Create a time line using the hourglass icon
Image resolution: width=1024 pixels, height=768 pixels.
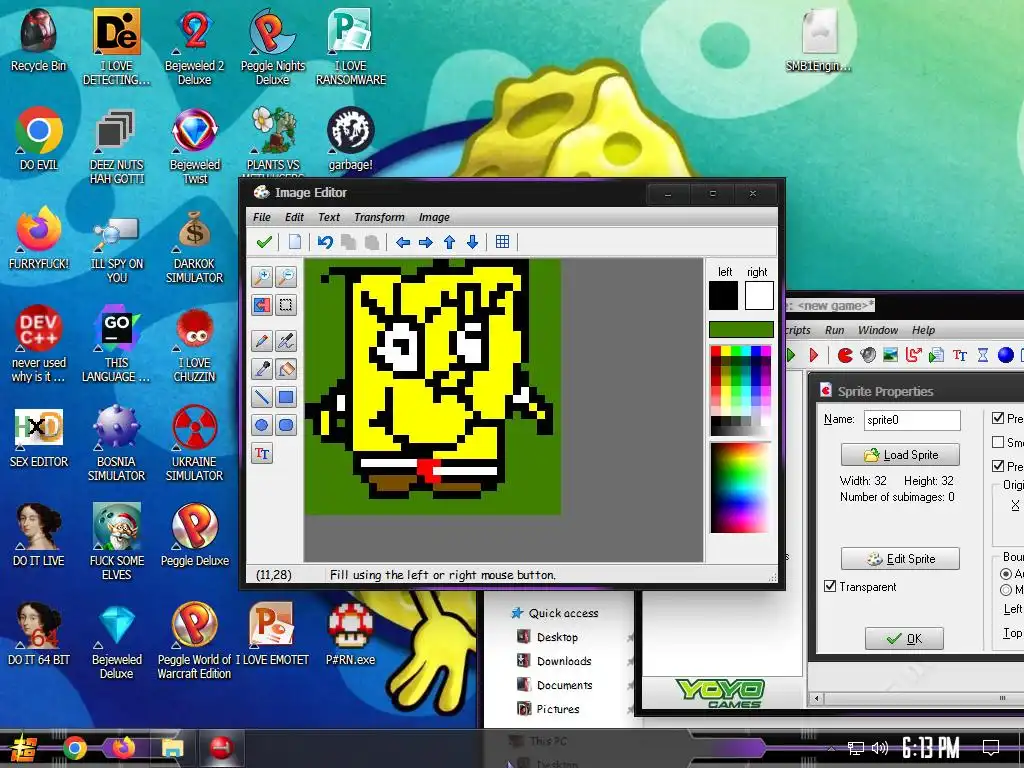(x=983, y=355)
